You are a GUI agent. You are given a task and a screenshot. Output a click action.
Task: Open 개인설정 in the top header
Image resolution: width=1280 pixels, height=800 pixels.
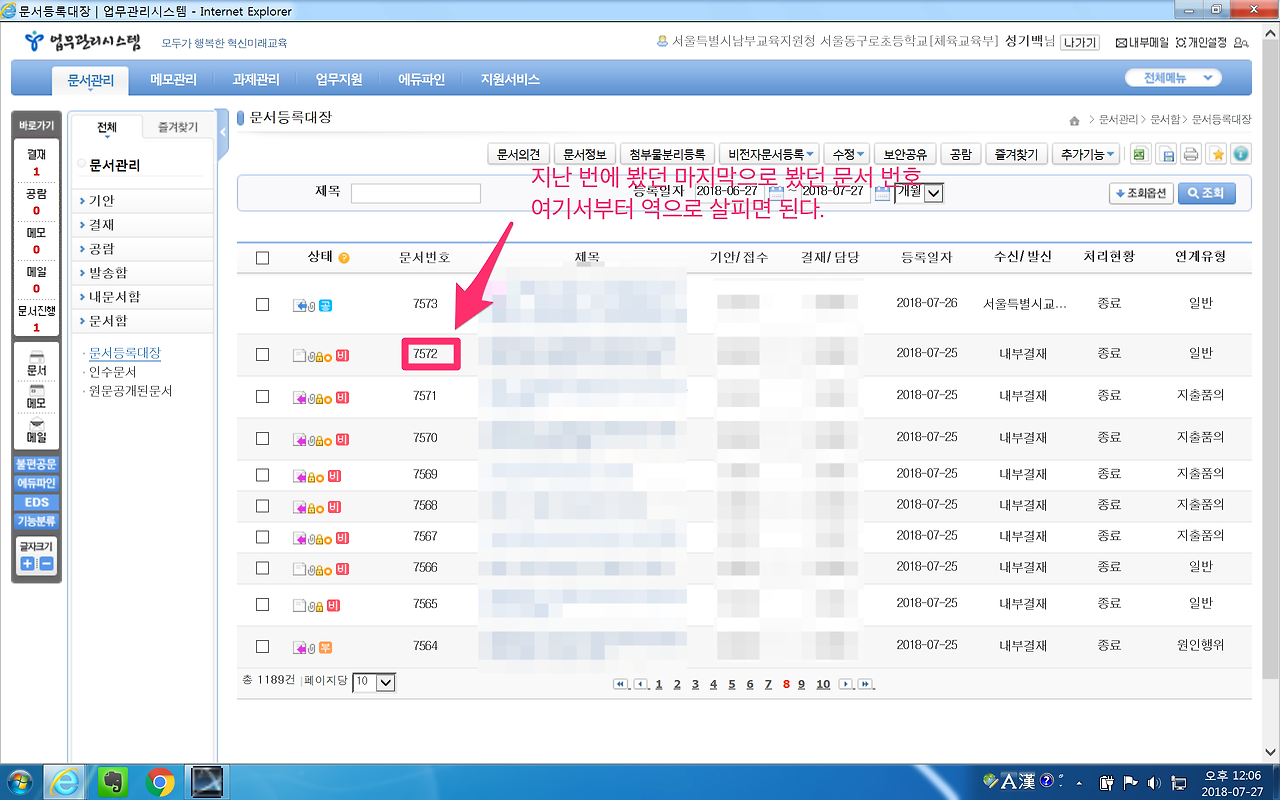(1201, 42)
